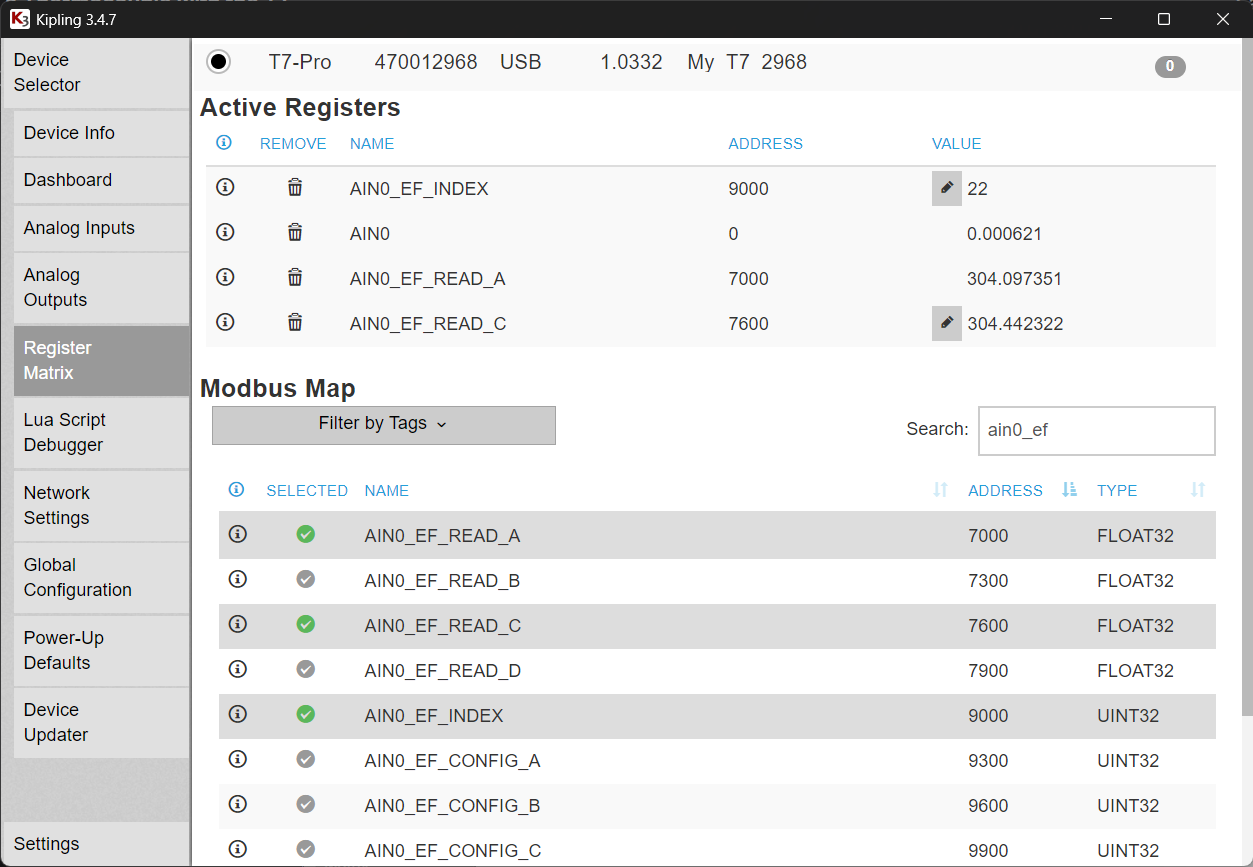Screen dimensions: 1253x867
Task: Open Power-Up Defaults tab
Action: click(101, 650)
